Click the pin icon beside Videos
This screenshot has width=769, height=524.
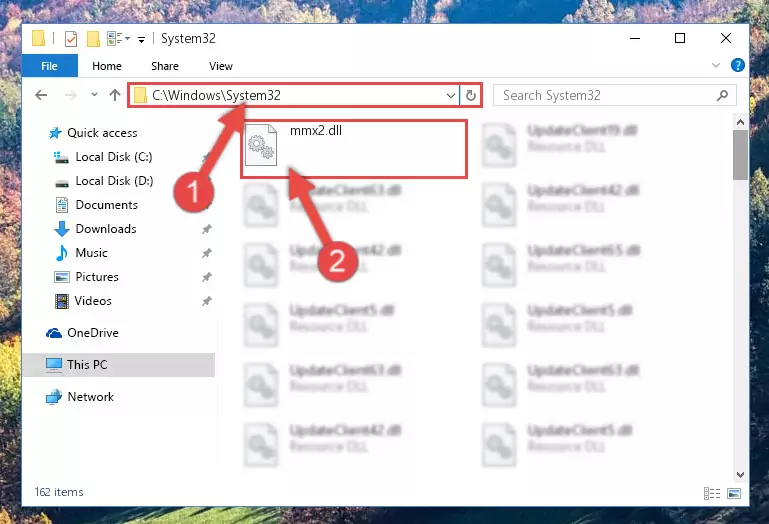tap(207, 301)
